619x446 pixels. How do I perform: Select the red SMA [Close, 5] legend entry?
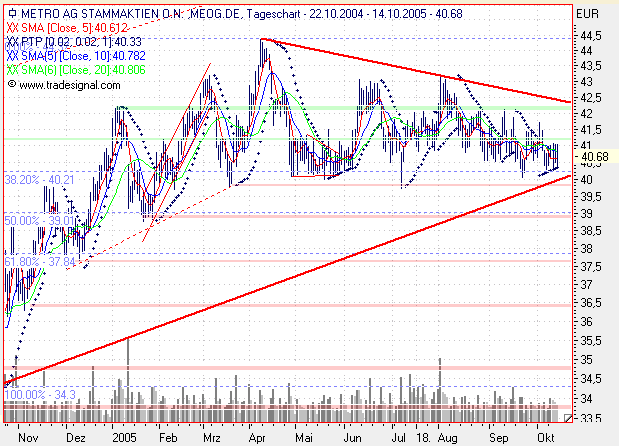tap(67, 28)
